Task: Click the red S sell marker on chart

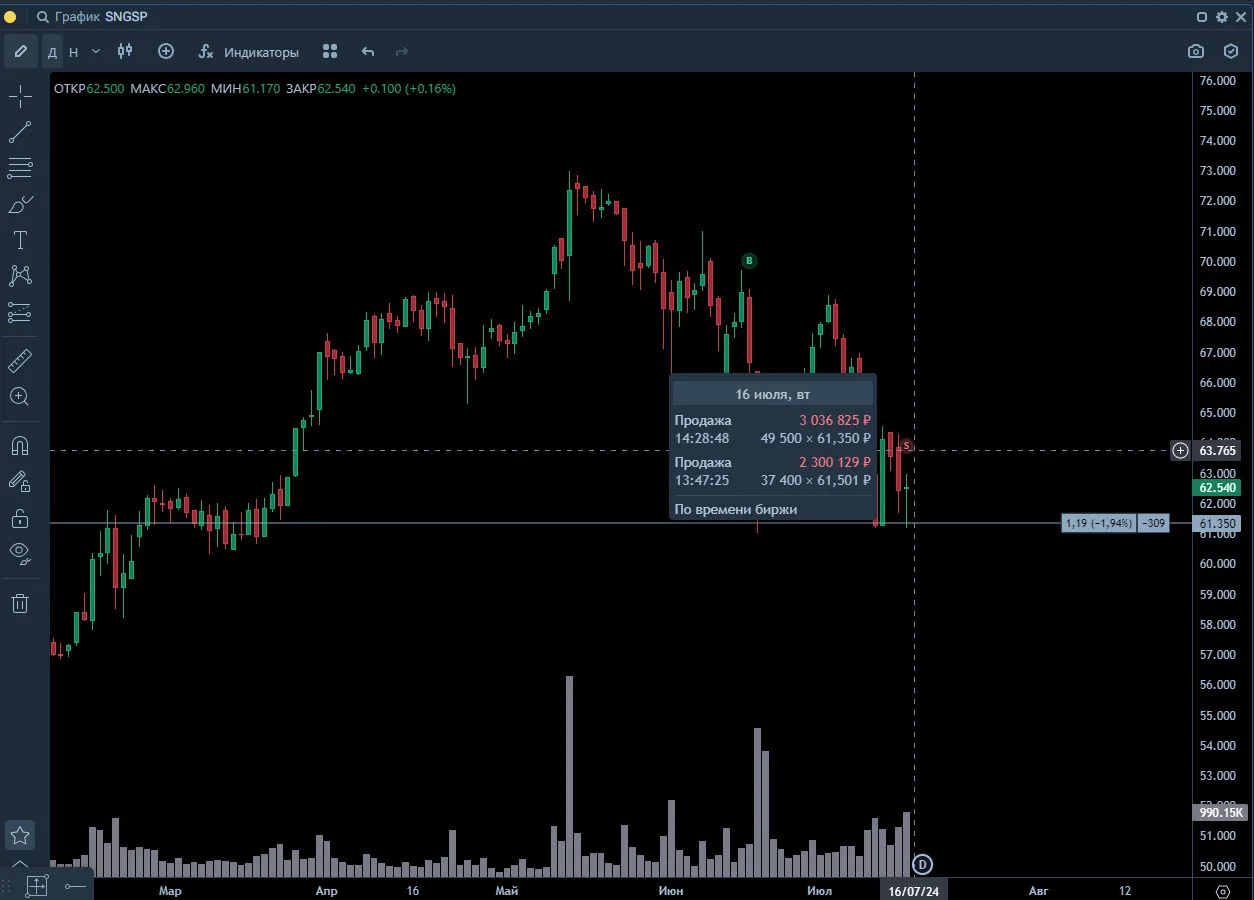Action: [906, 445]
